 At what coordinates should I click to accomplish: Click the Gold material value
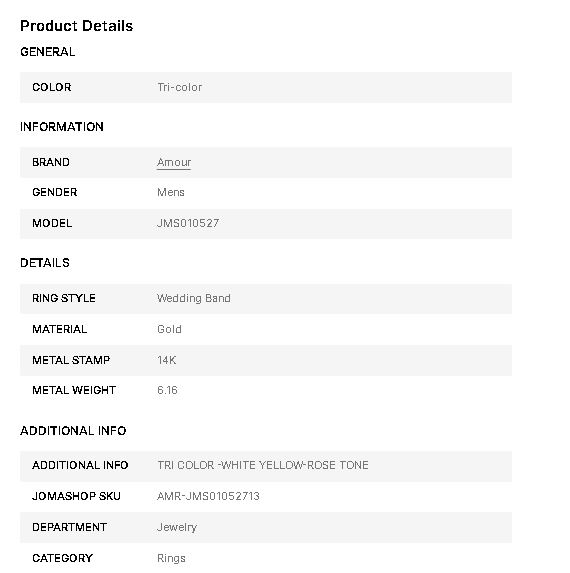coord(169,329)
